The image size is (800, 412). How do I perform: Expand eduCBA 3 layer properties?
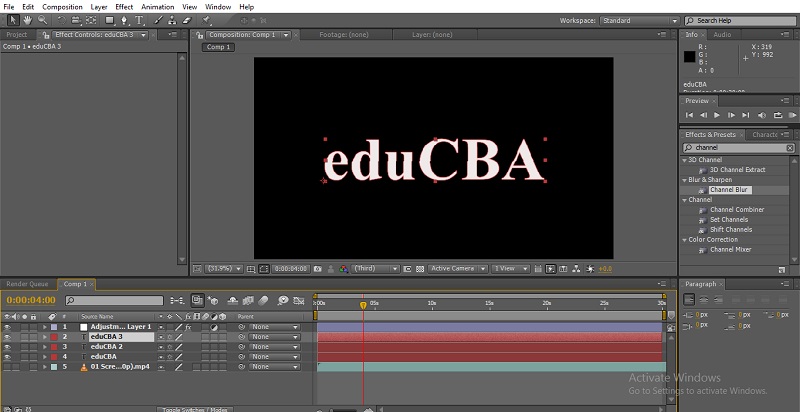coord(45,337)
